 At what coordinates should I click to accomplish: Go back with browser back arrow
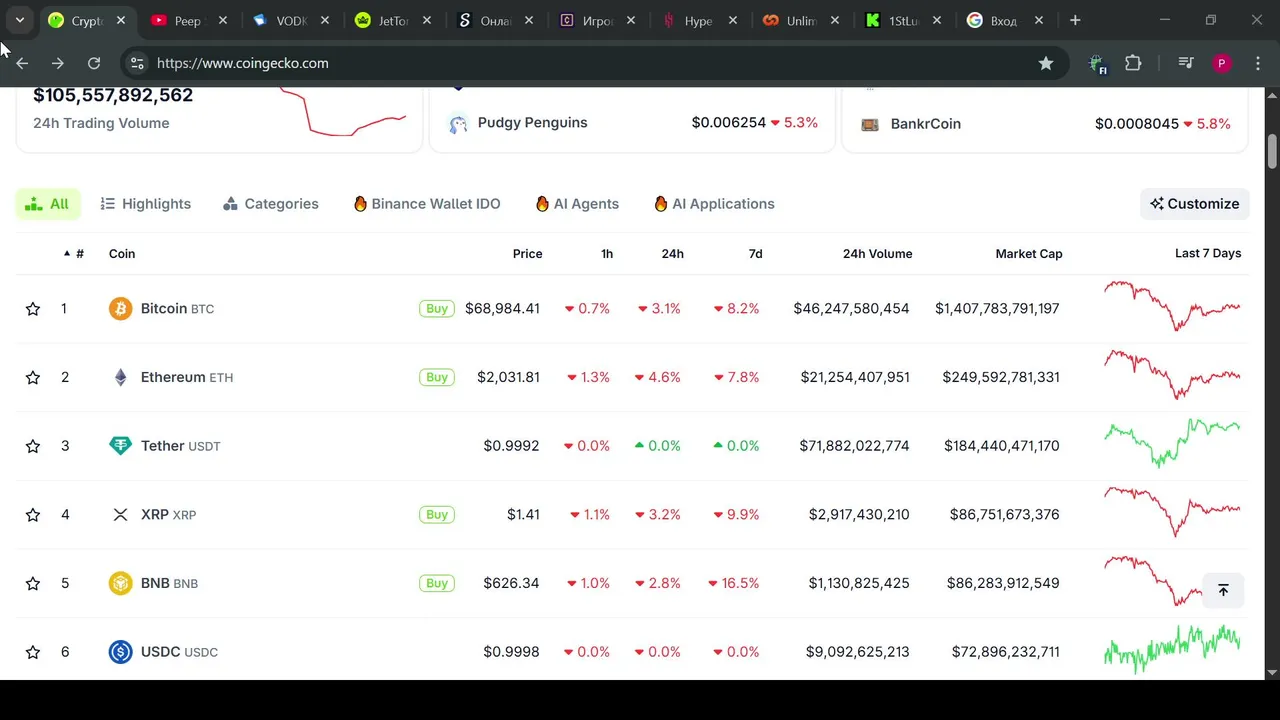point(22,63)
